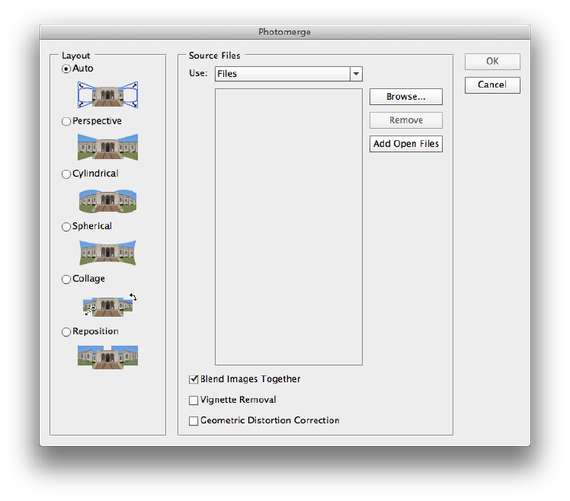Click the Spherical layout preview icon
Screen dimensions: 570x501
108,252
